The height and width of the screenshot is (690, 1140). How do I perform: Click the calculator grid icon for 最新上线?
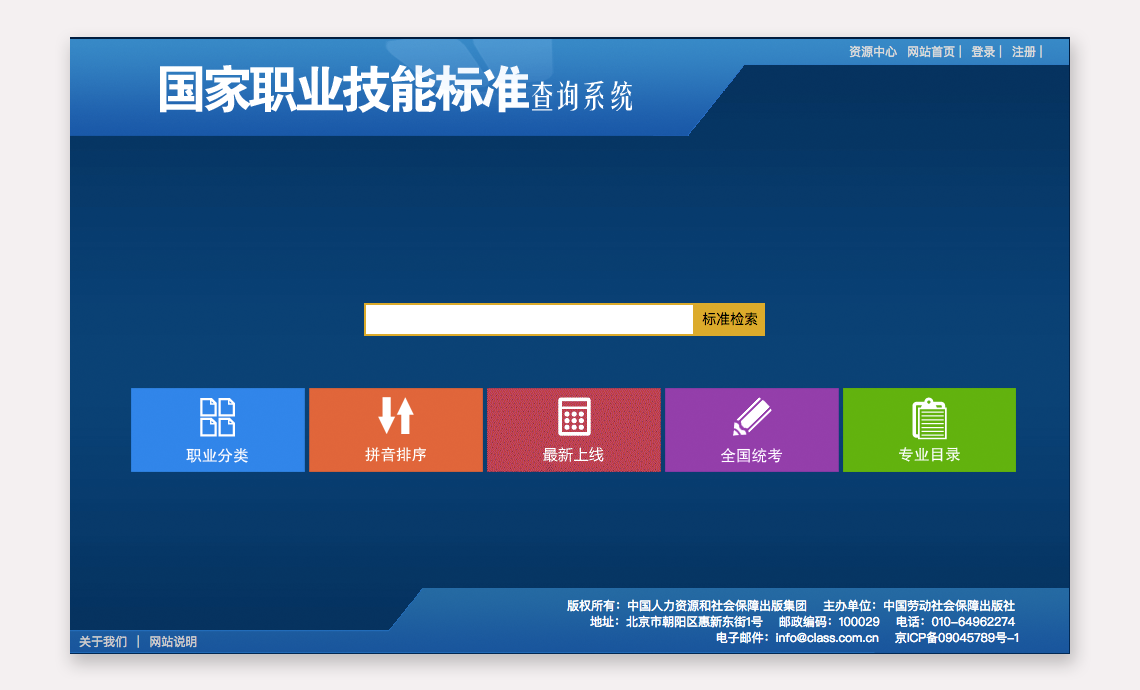(x=574, y=416)
